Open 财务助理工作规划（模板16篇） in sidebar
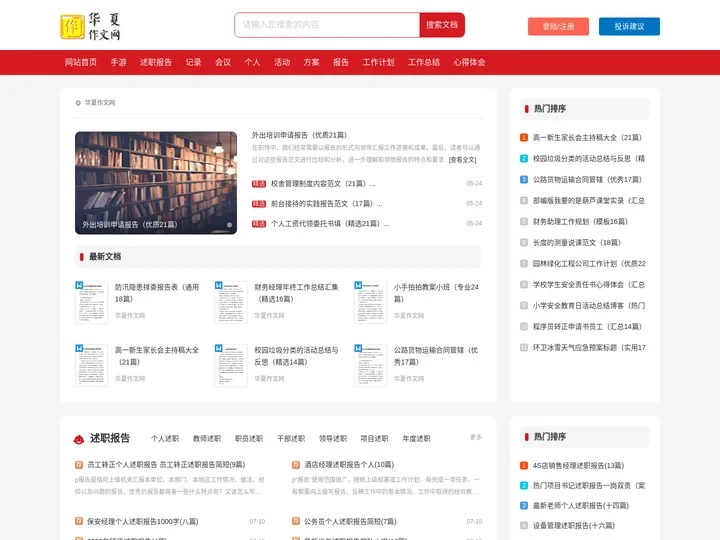 click(x=580, y=221)
